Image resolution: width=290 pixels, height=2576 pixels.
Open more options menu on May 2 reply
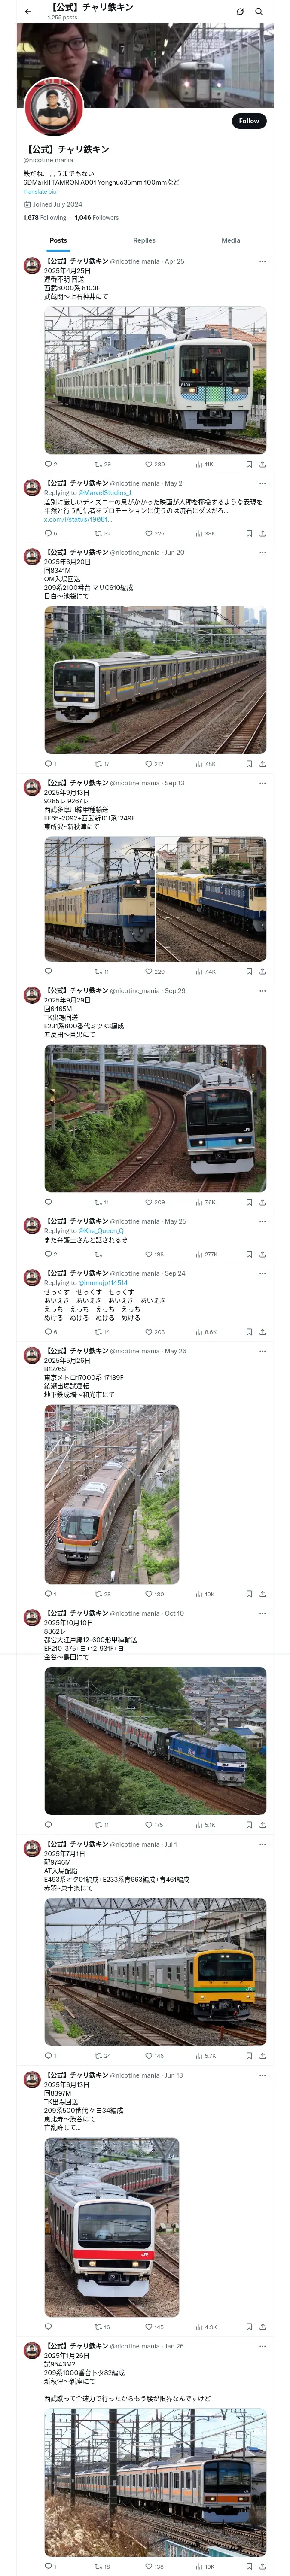pyautogui.click(x=262, y=483)
